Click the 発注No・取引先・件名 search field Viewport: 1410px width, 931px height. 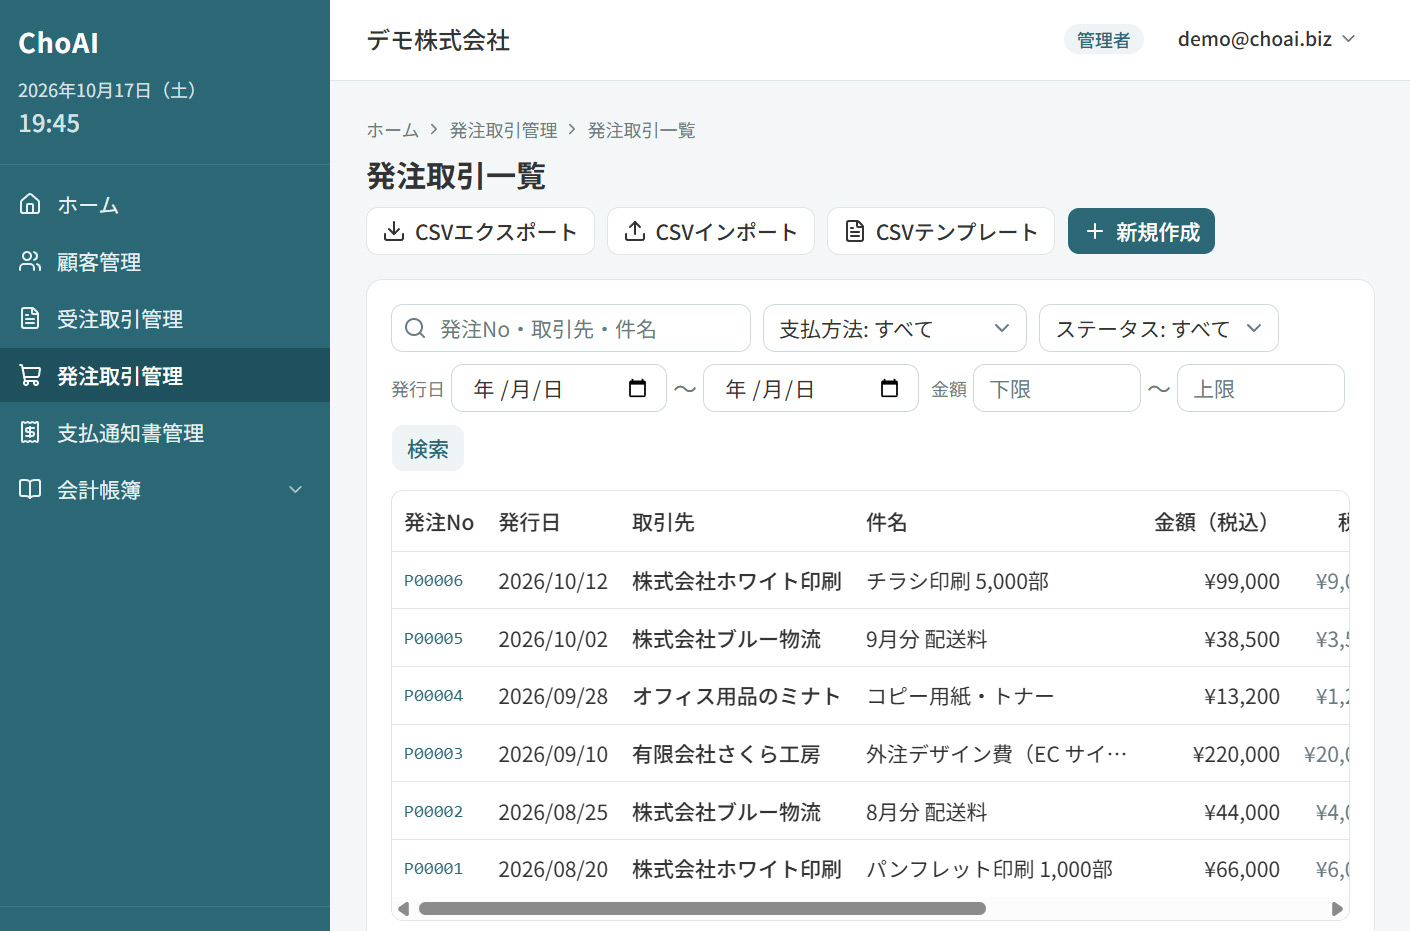(x=571, y=328)
